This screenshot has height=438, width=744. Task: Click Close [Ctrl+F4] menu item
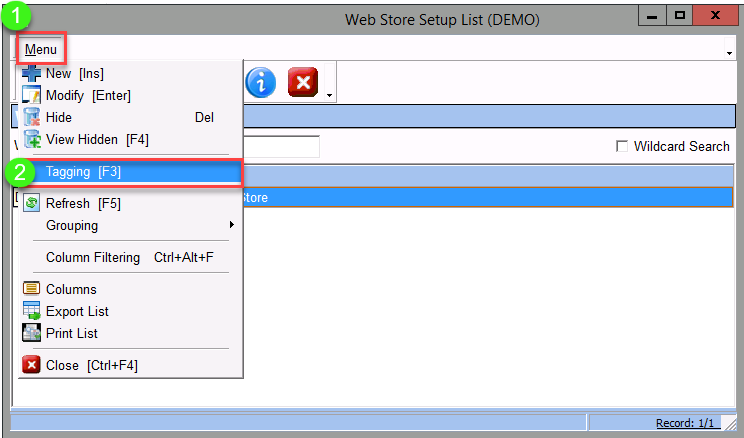pyautogui.click(x=91, y=365)
